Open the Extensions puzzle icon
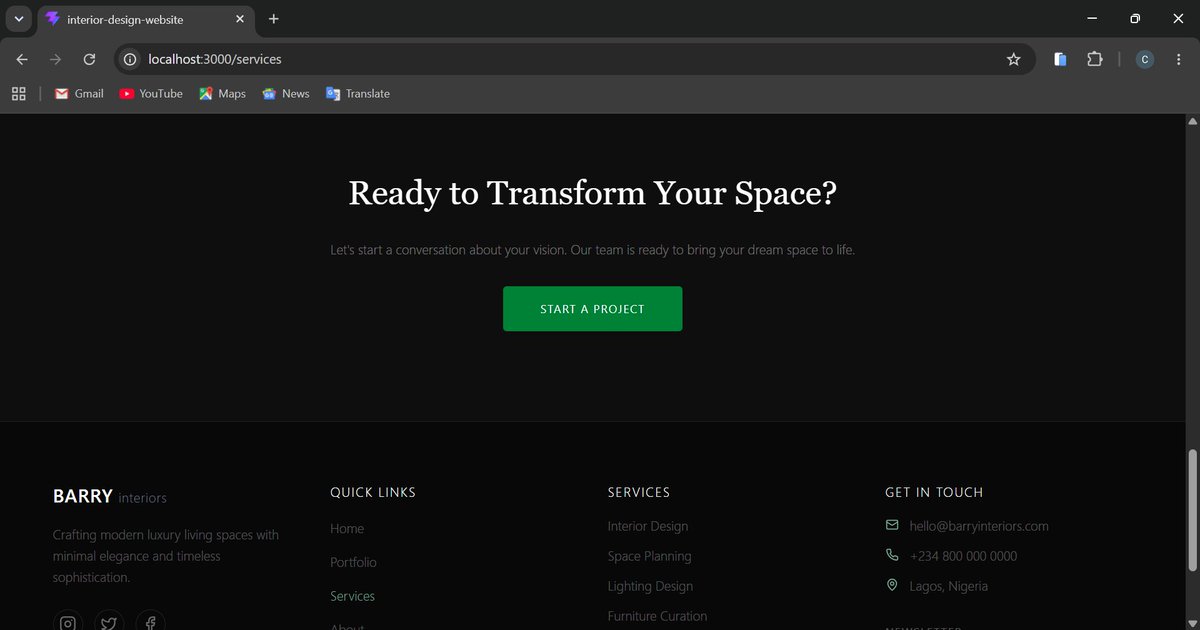Screen dimensions: 1200x630 pos(1095,59)
